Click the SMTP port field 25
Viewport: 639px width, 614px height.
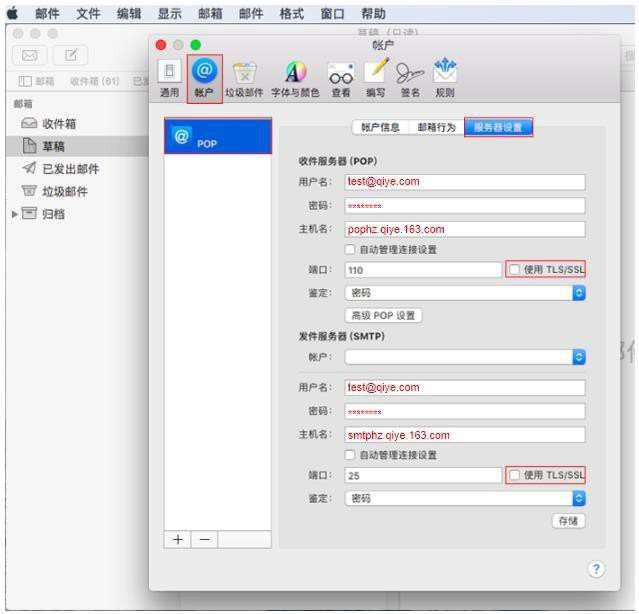pyautogui.click(x=423, y=475)
